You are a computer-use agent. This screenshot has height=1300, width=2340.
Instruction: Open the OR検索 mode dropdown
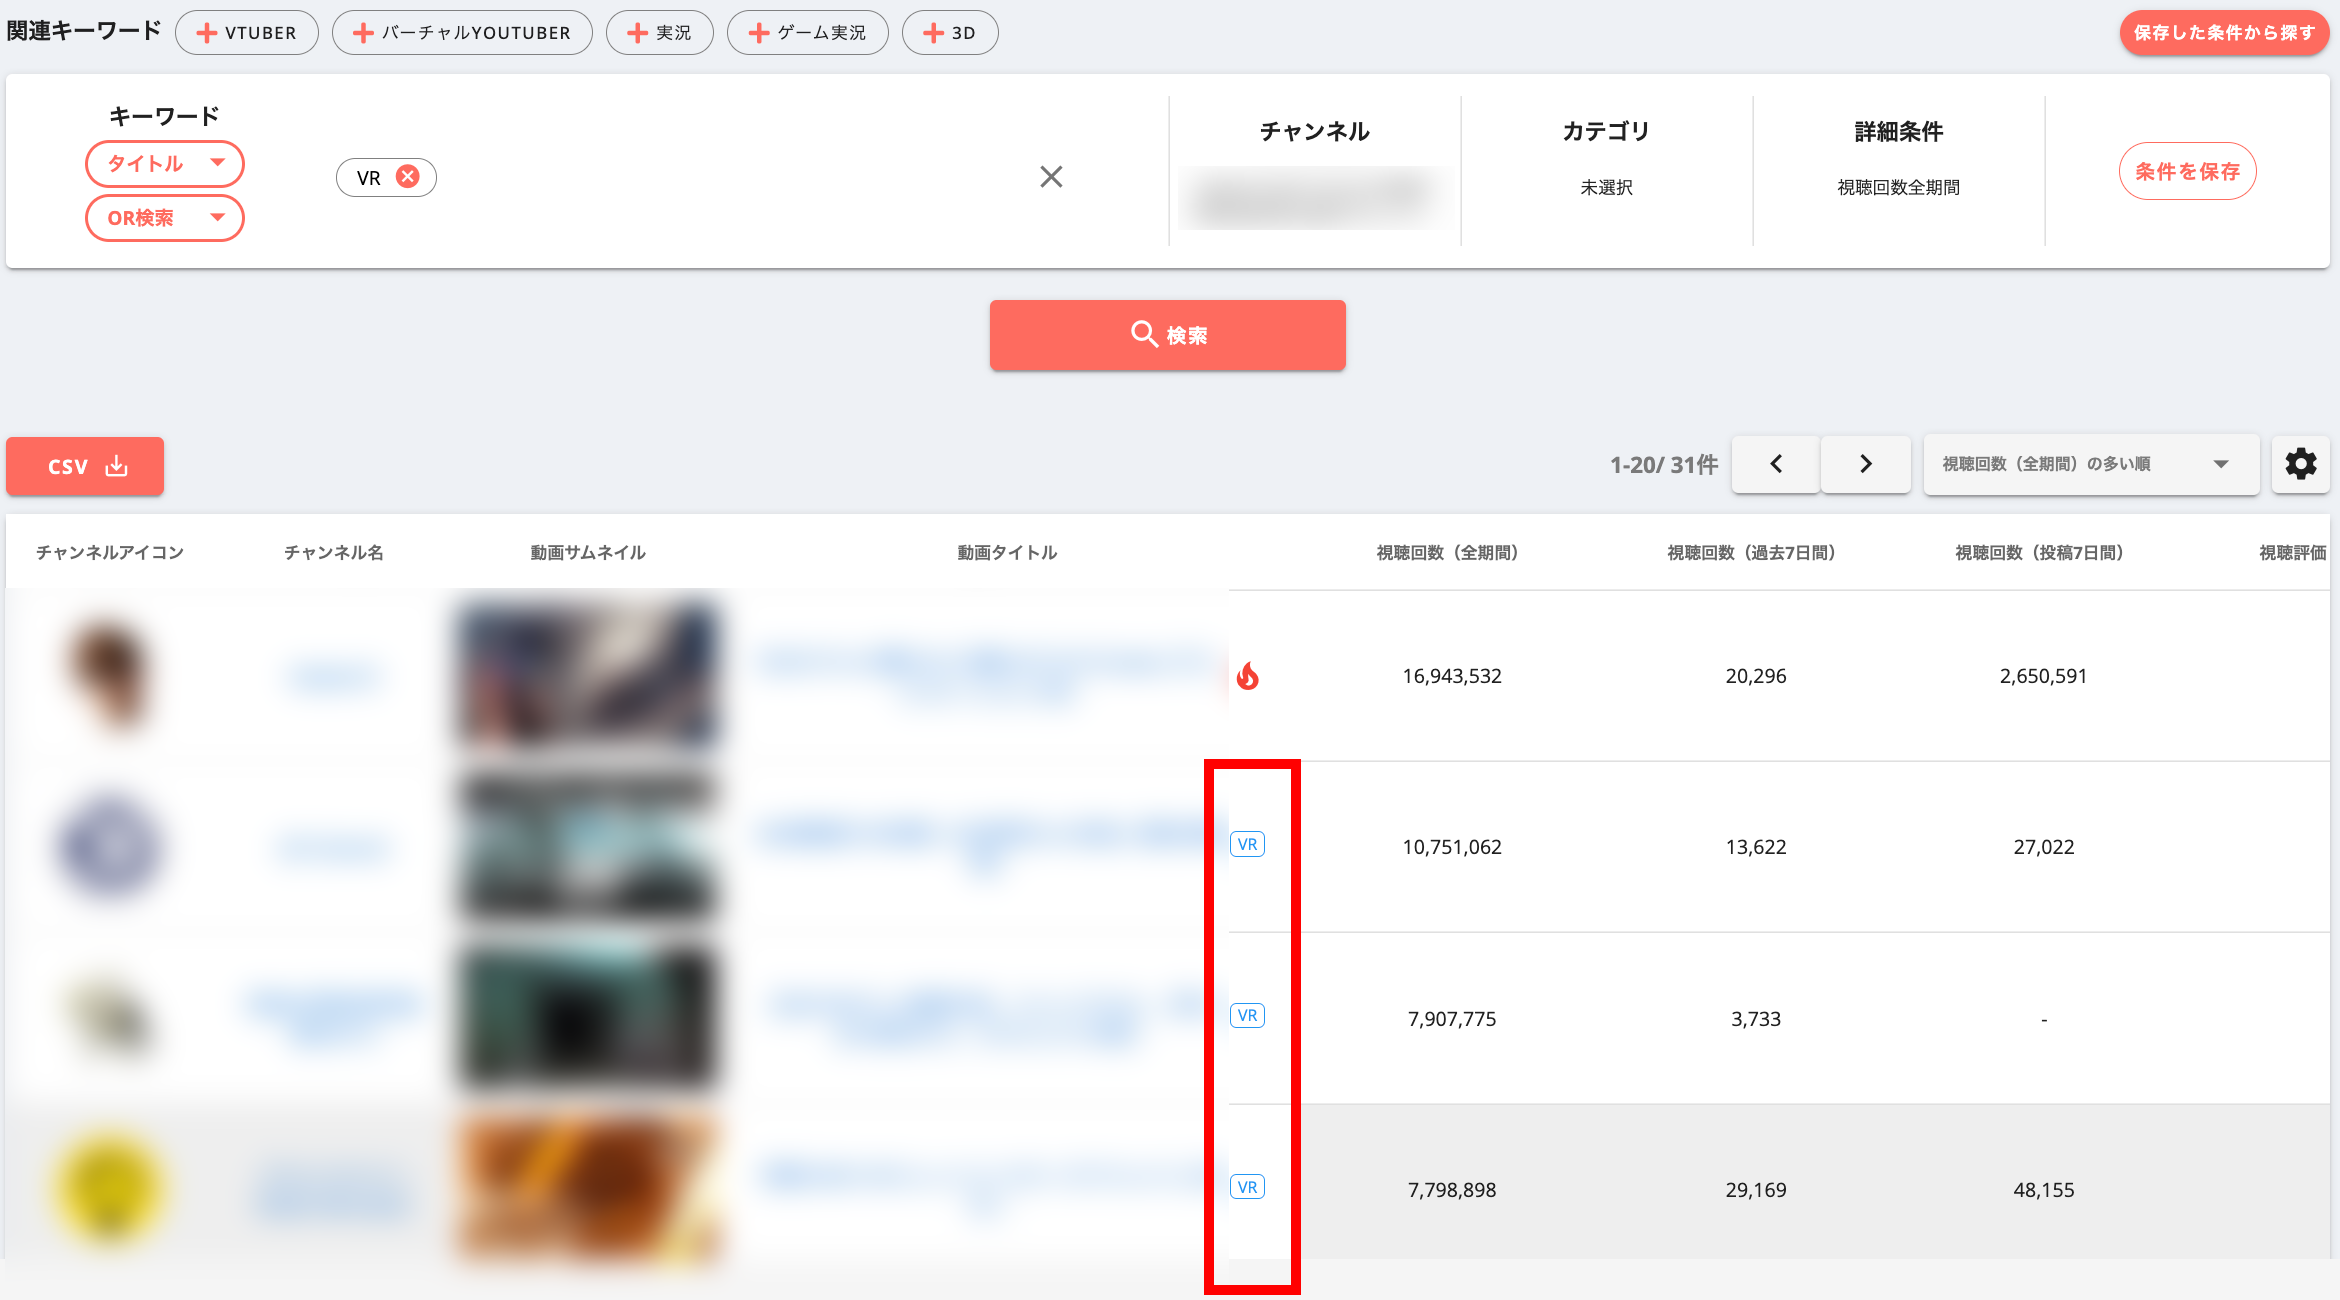[x=165, y=218]
